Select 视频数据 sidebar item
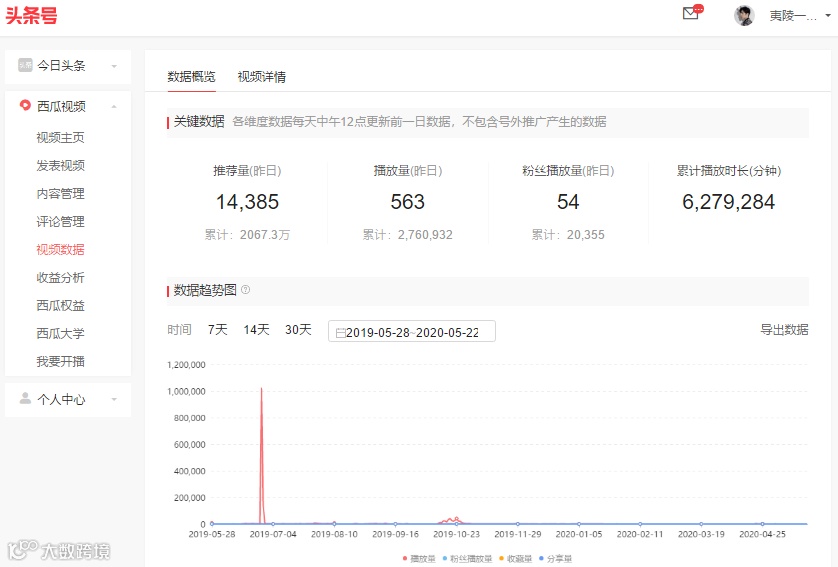The height and width of the screenshot is (567, 838). click(x=60, y=250)
